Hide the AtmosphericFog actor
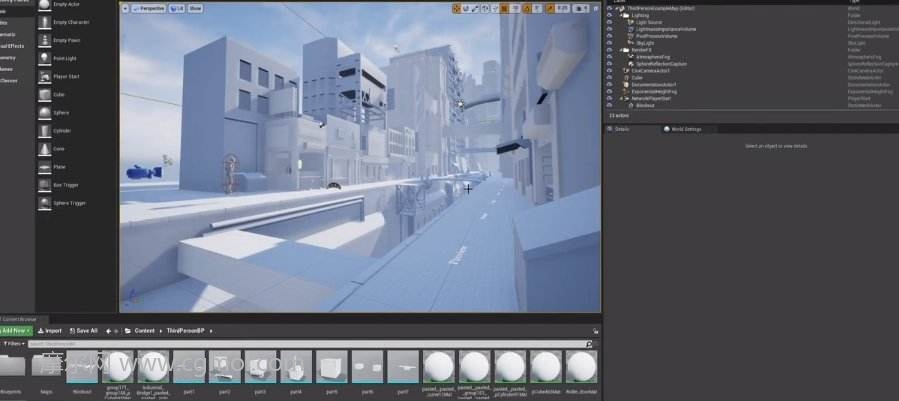Screen dimensions: 899x401 point(609,57)
